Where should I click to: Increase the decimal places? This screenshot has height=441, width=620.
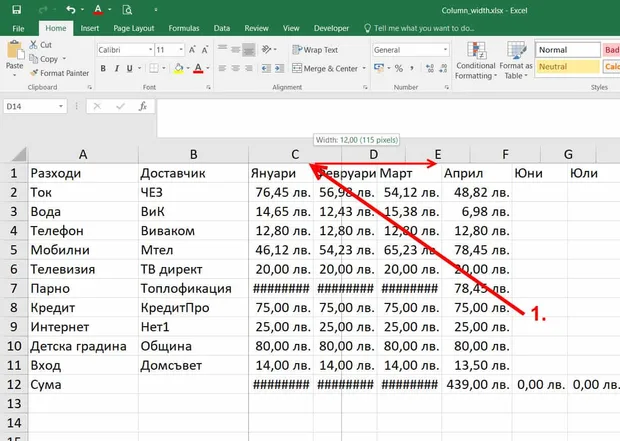430,68
